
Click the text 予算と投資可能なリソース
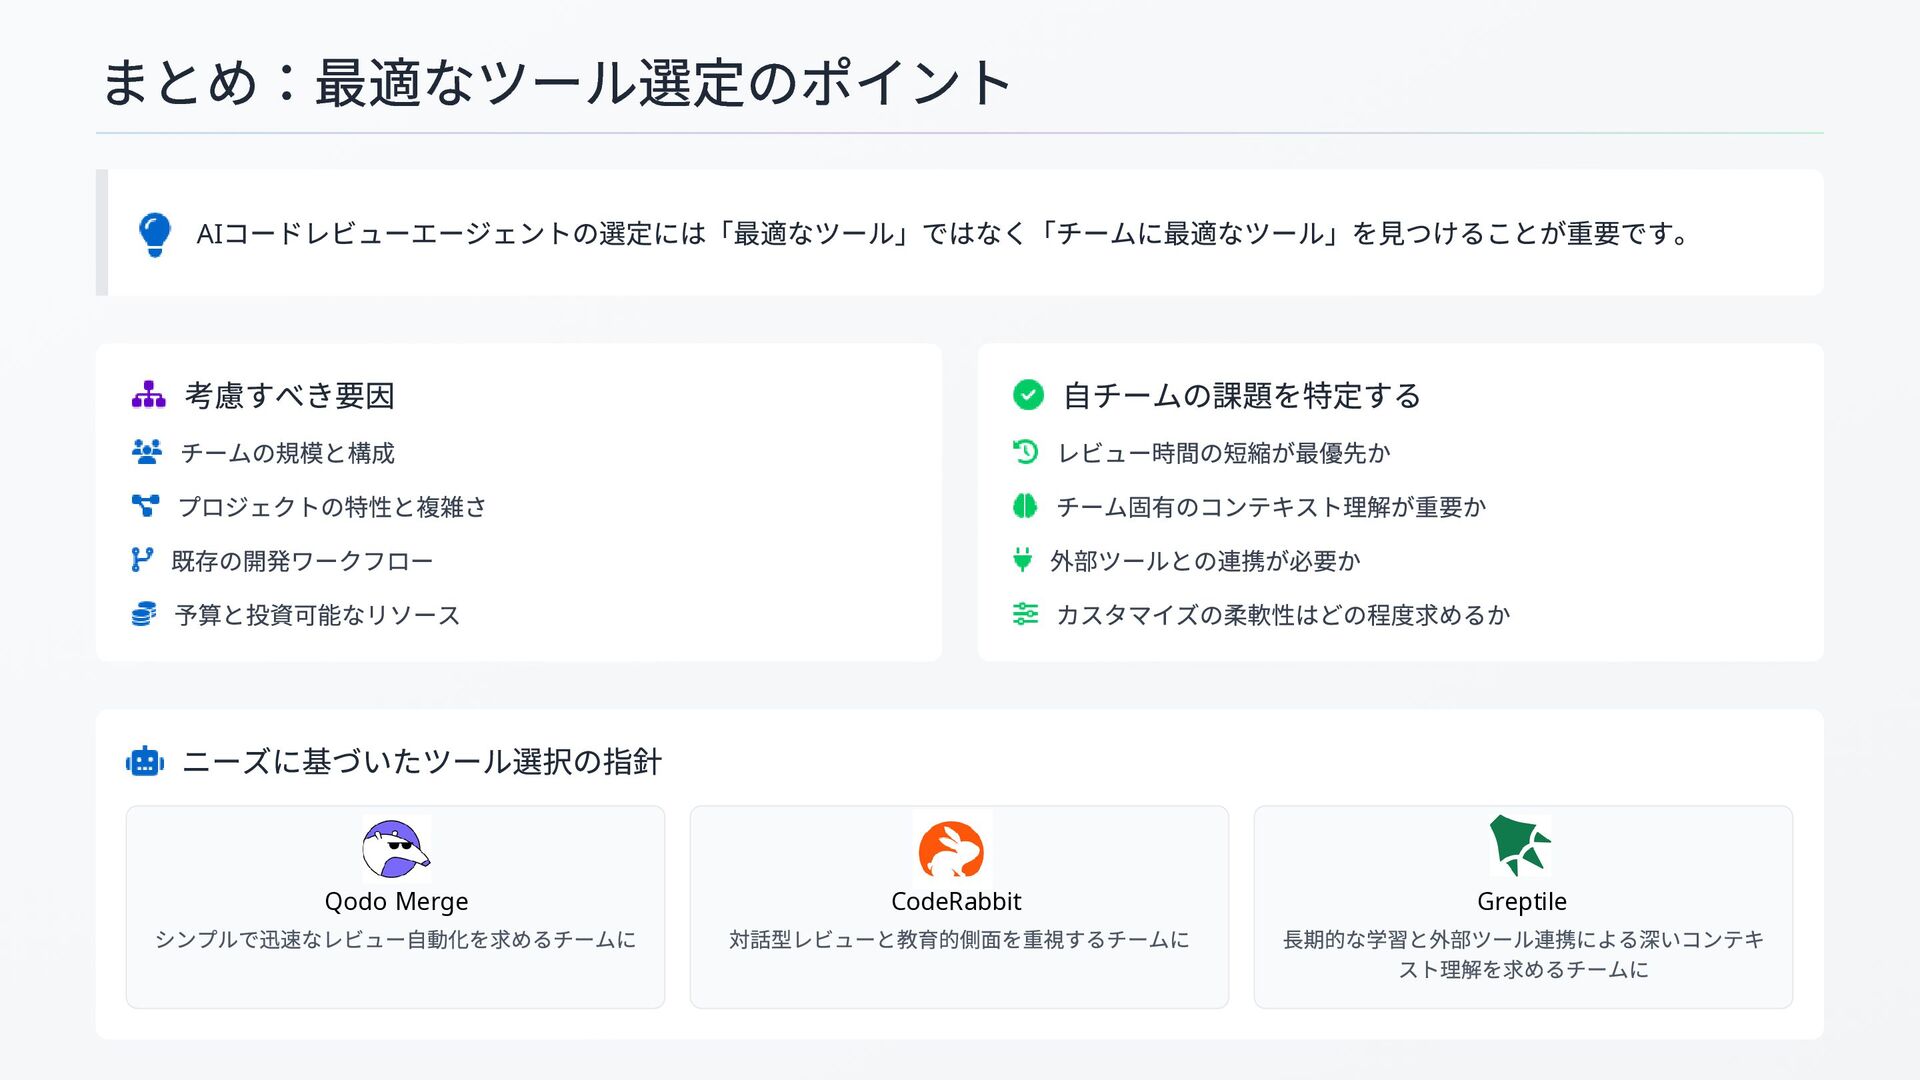[x=317, y=615]
